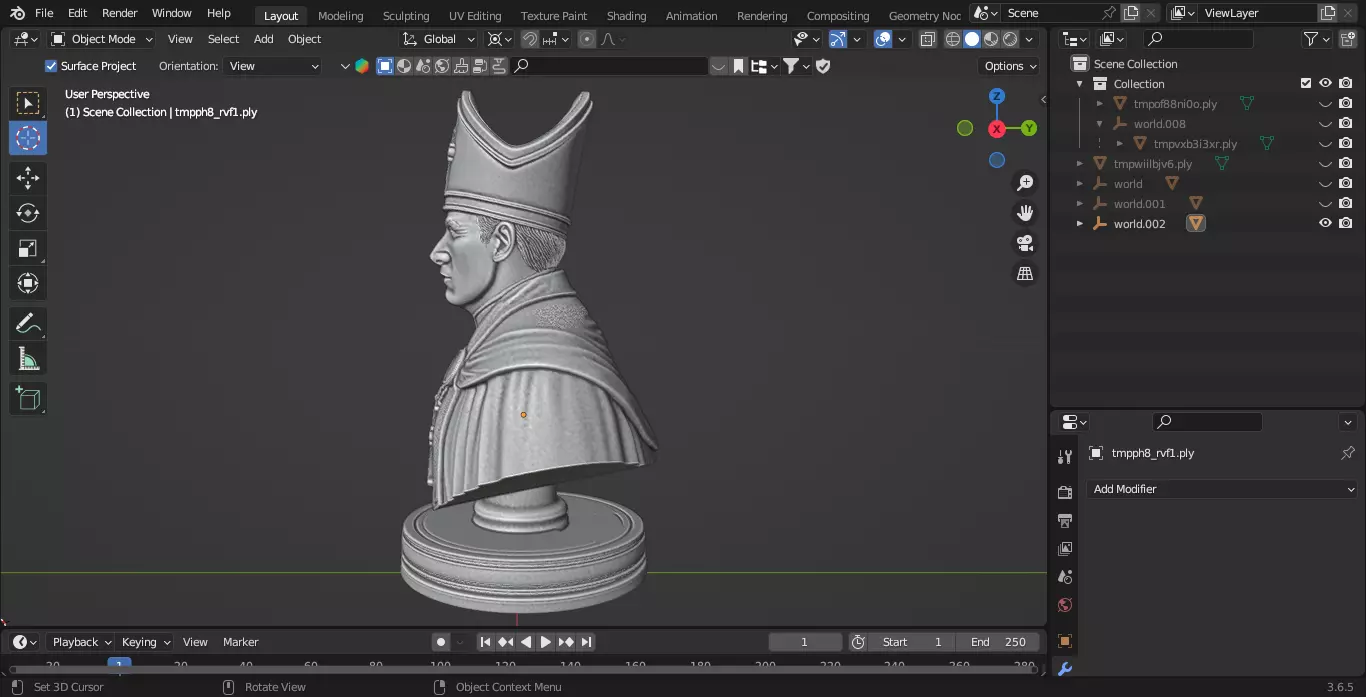
Task: Select the Add Cube tool
Action: [28, 398]
